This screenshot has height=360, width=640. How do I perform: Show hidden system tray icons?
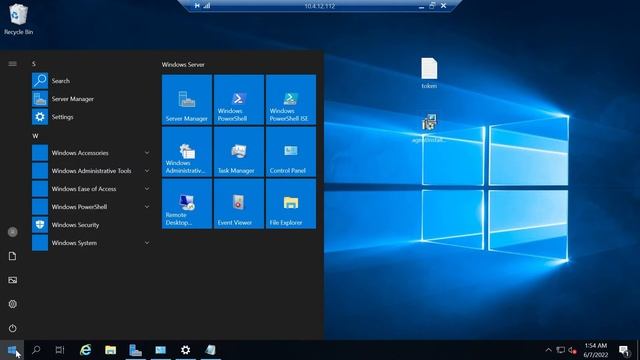point(548,350)
